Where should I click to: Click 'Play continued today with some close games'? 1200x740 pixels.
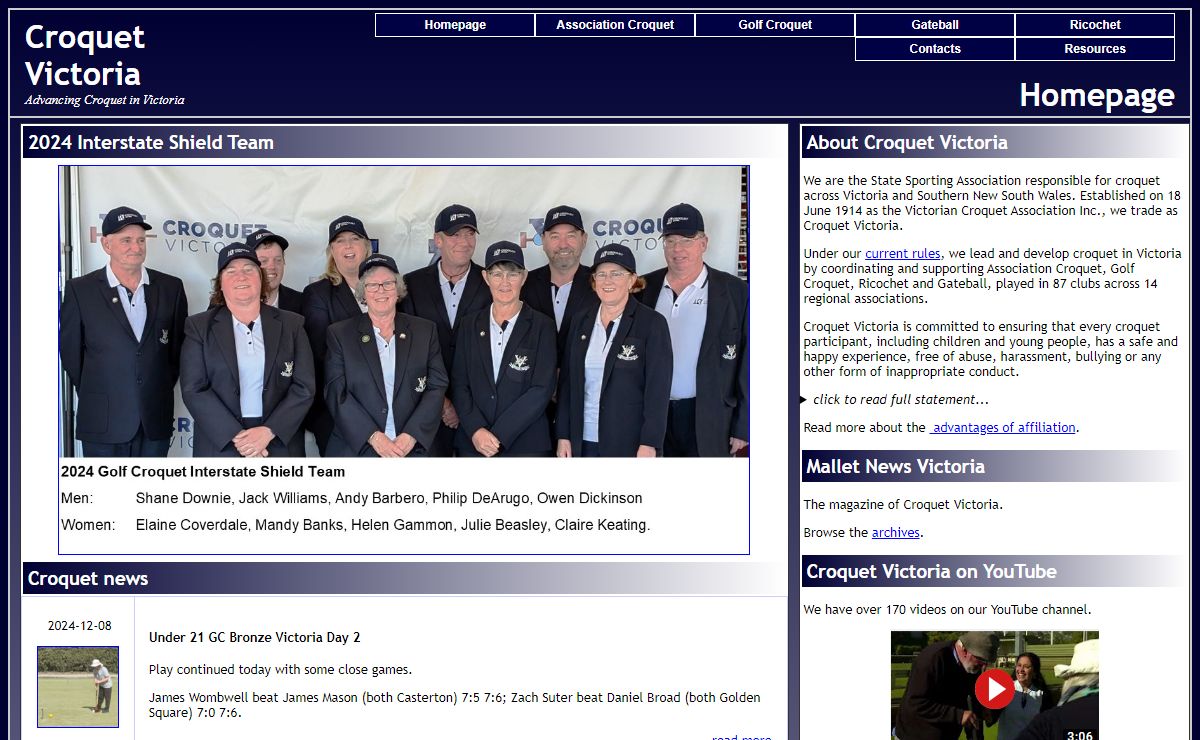click(280, 670)
